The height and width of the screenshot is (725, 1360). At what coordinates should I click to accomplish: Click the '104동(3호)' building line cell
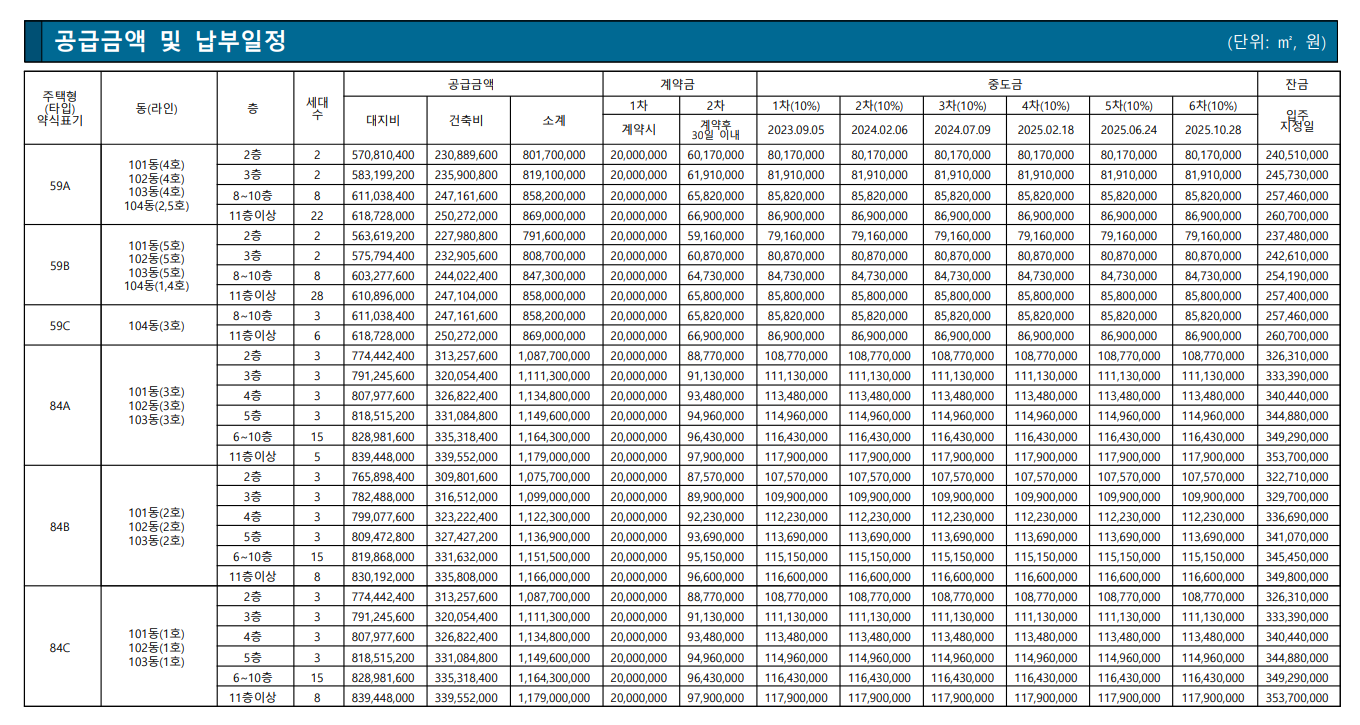click(x=158, y=326)
